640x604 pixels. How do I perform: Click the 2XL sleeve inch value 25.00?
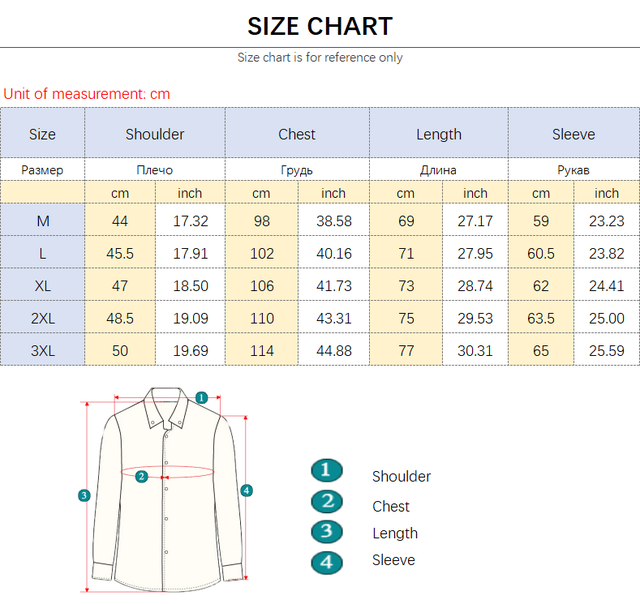coord(607,318)
